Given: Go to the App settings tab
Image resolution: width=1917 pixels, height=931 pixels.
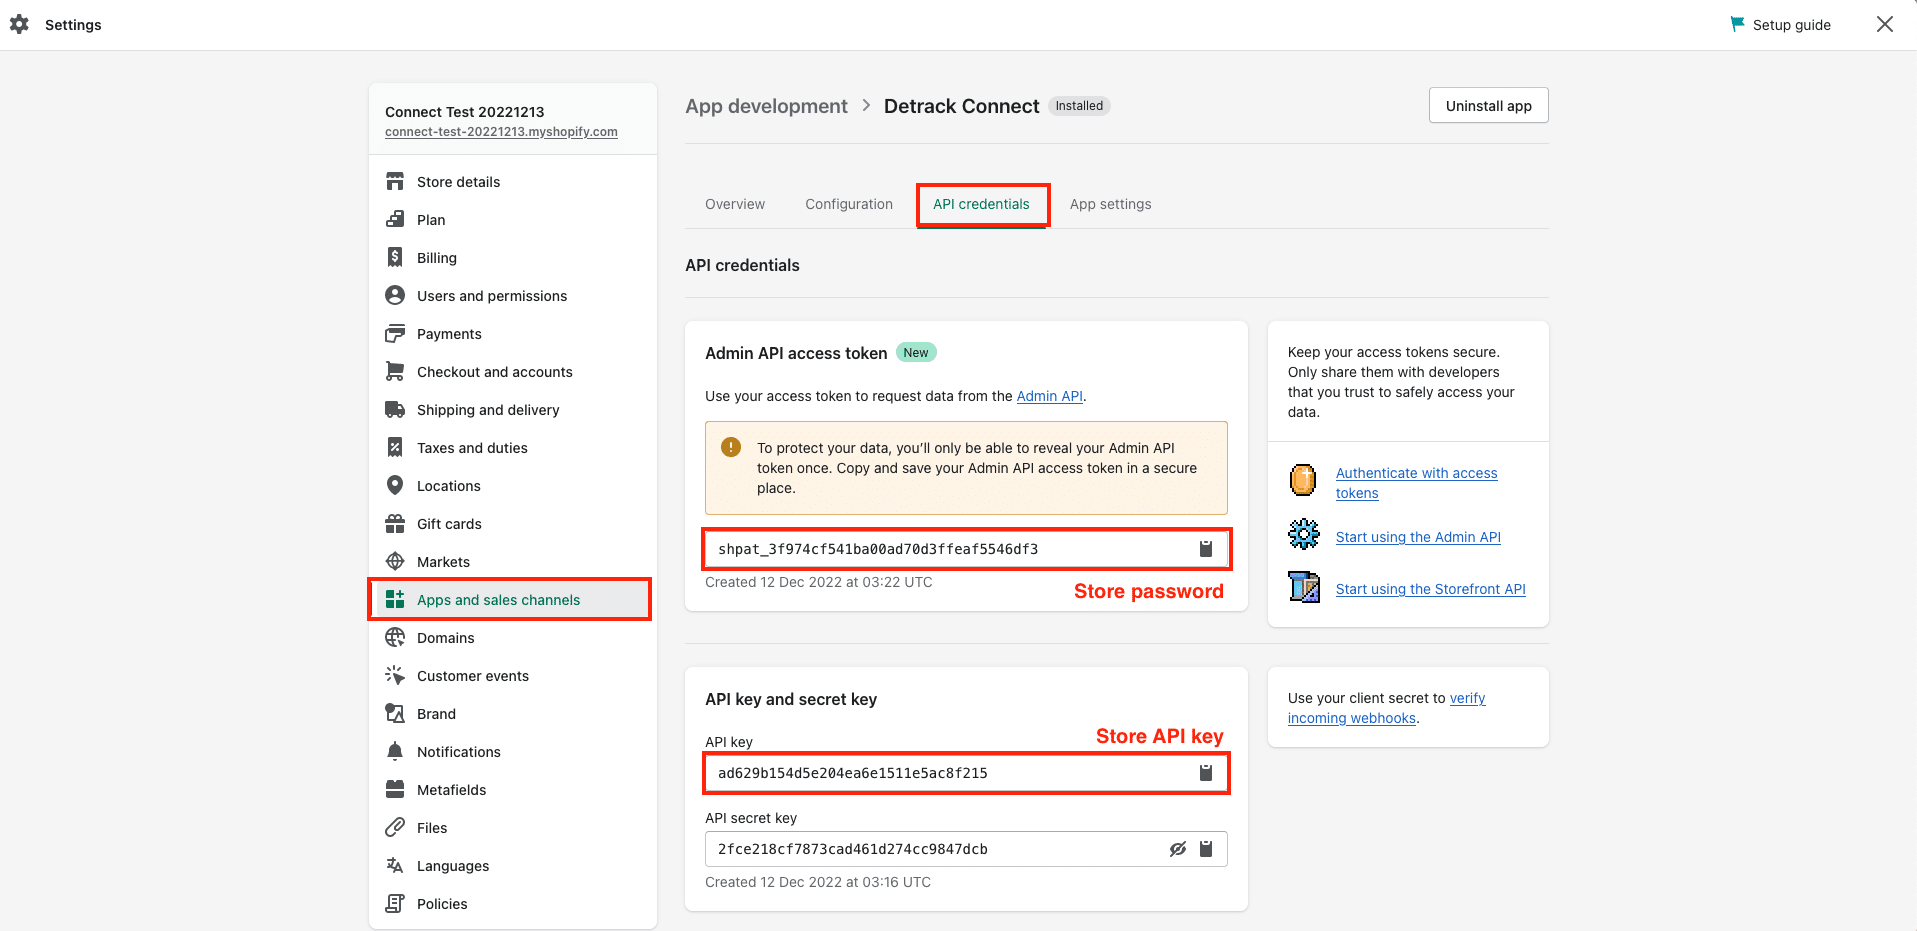Looking at the screenshot, I should pyautogui.click(x=1110, y=204).
